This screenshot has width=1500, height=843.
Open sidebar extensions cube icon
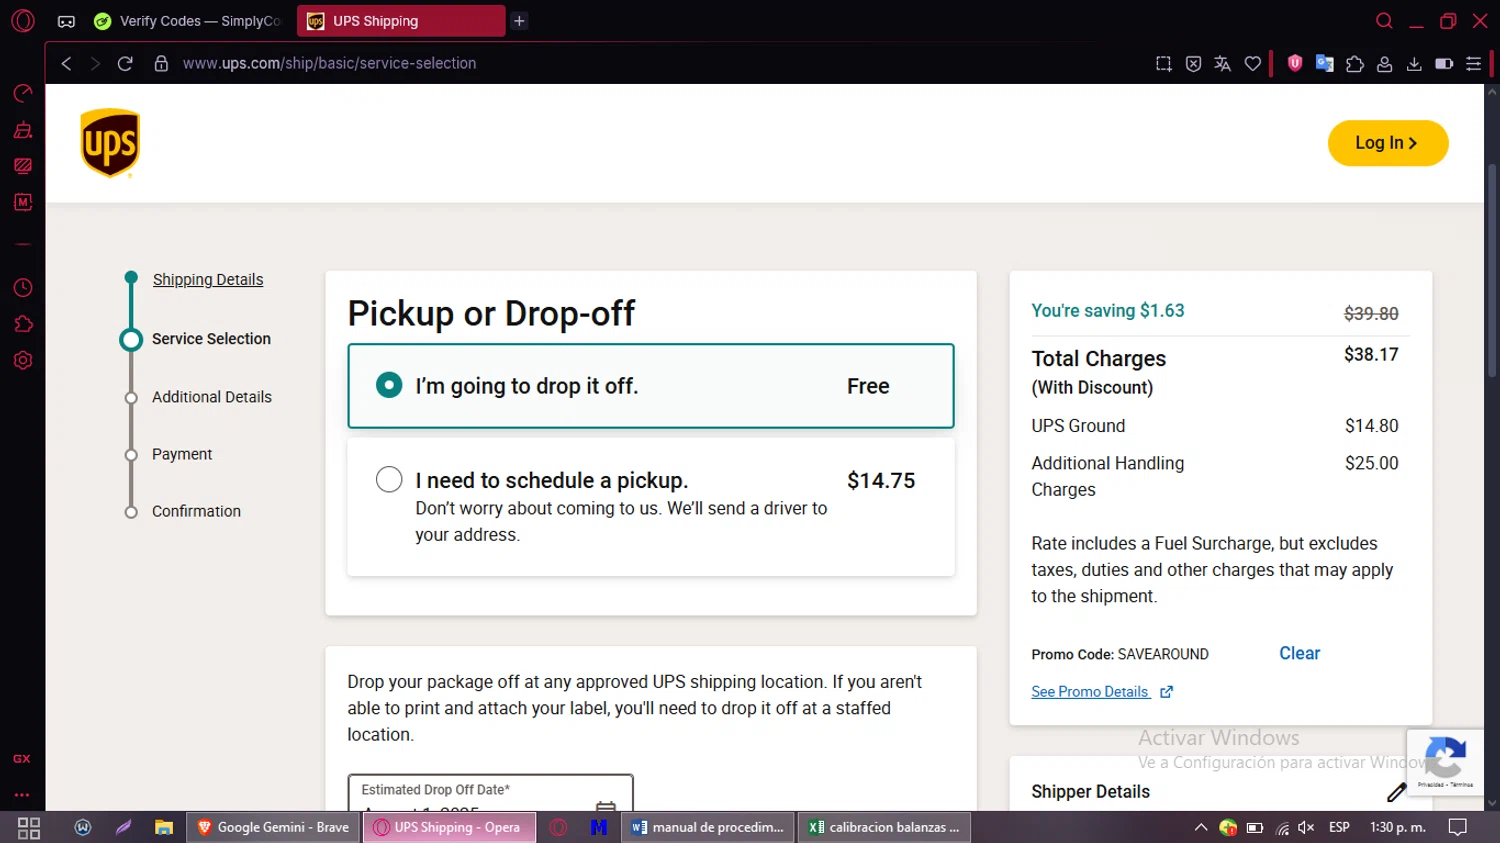pyautogui.click(x=23, y=324)
